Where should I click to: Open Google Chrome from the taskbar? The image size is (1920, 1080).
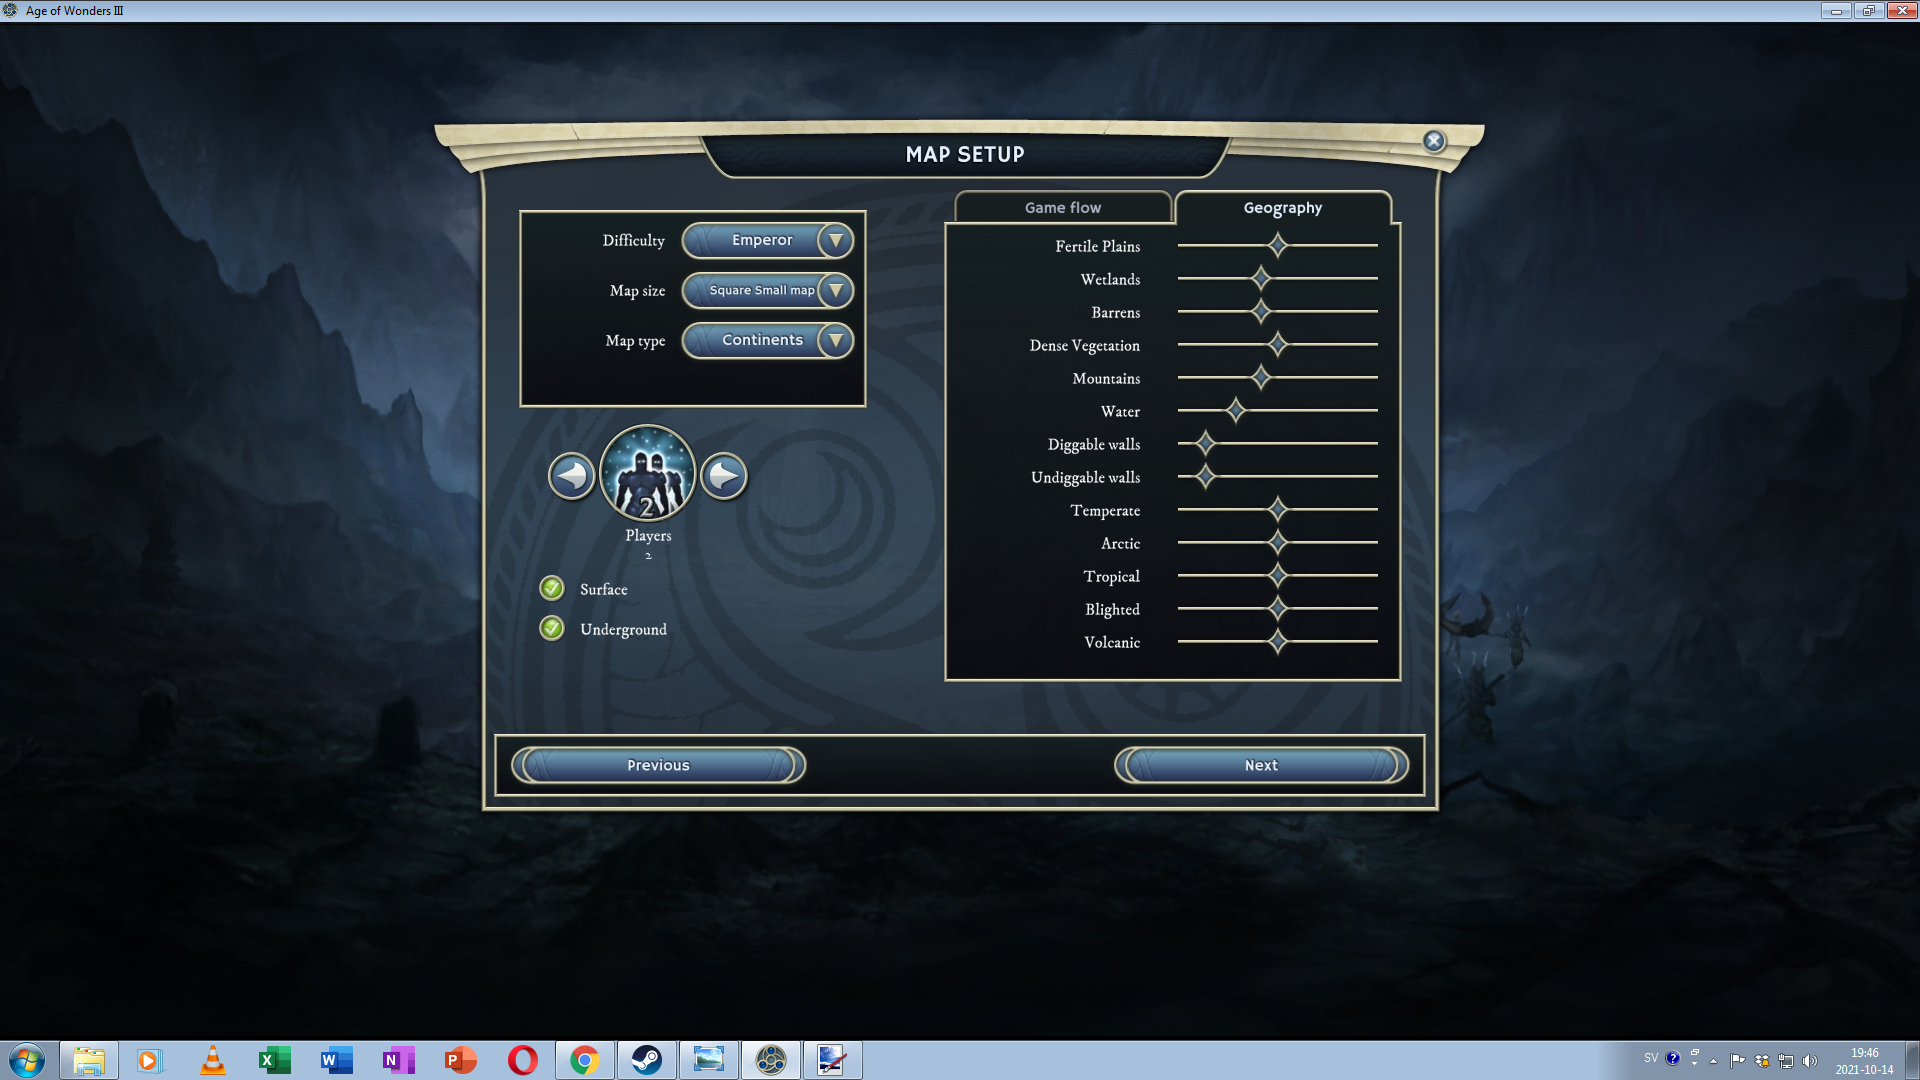point(585,1060)
